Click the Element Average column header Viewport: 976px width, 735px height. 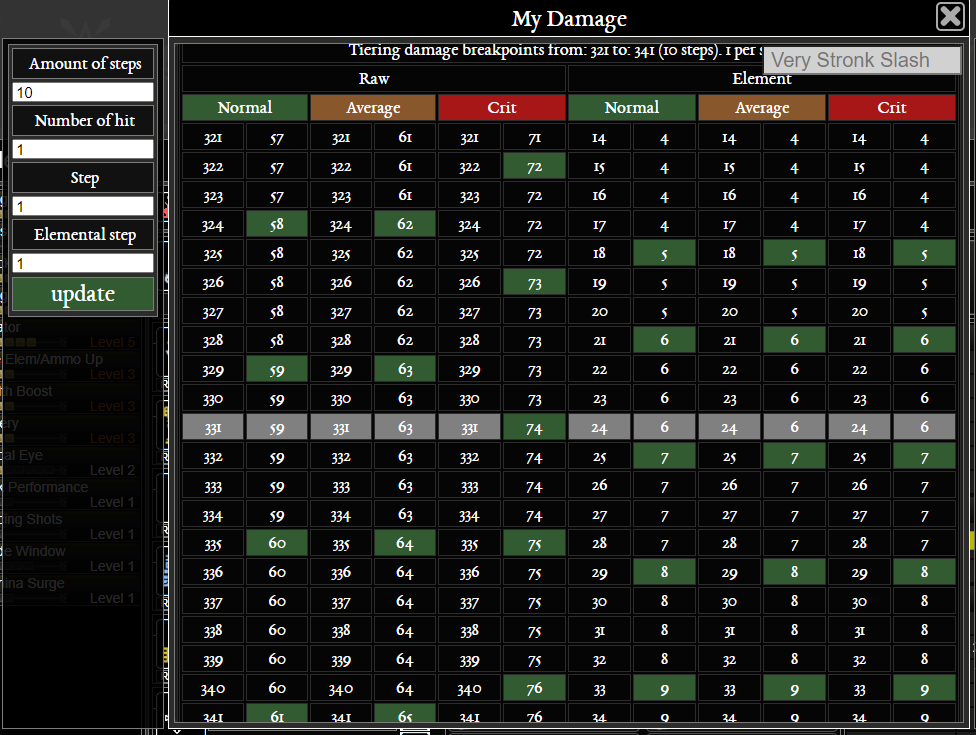[762, 108]
